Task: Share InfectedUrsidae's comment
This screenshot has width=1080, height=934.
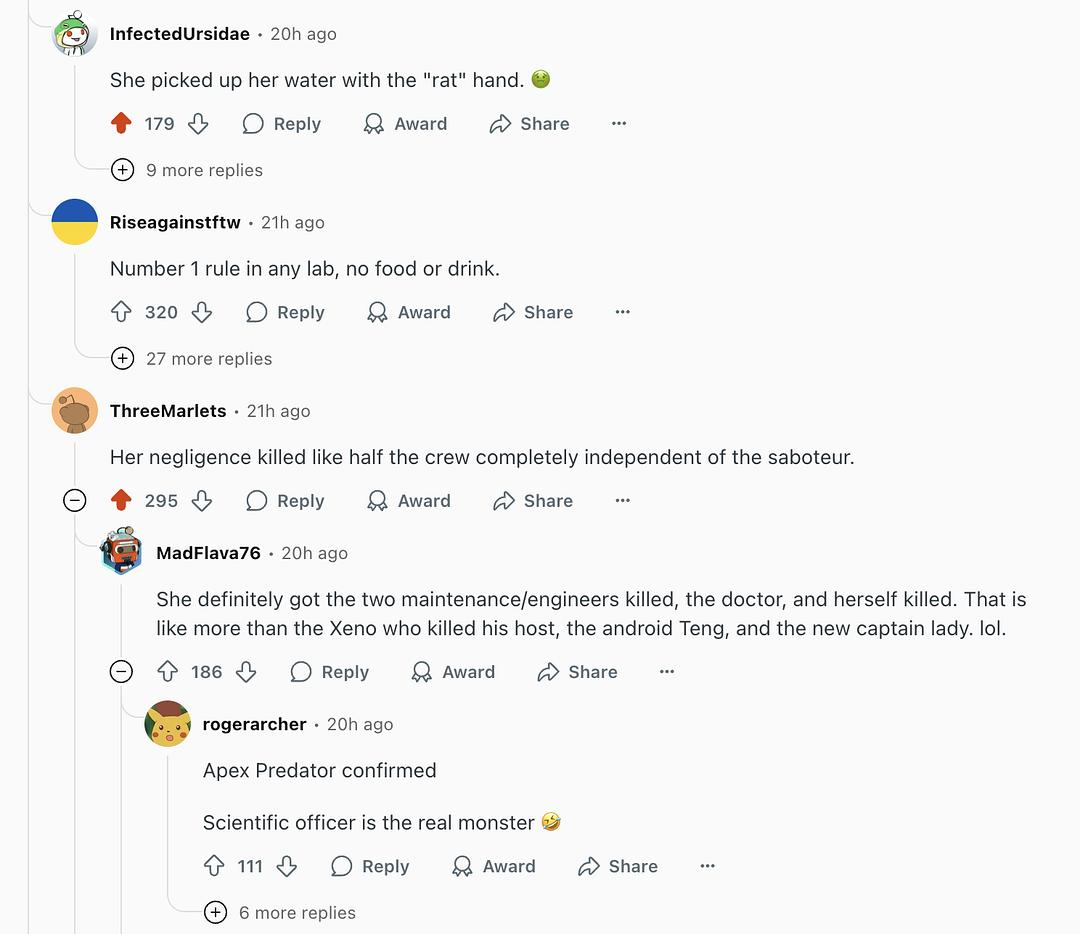Action: pos(529,124)
